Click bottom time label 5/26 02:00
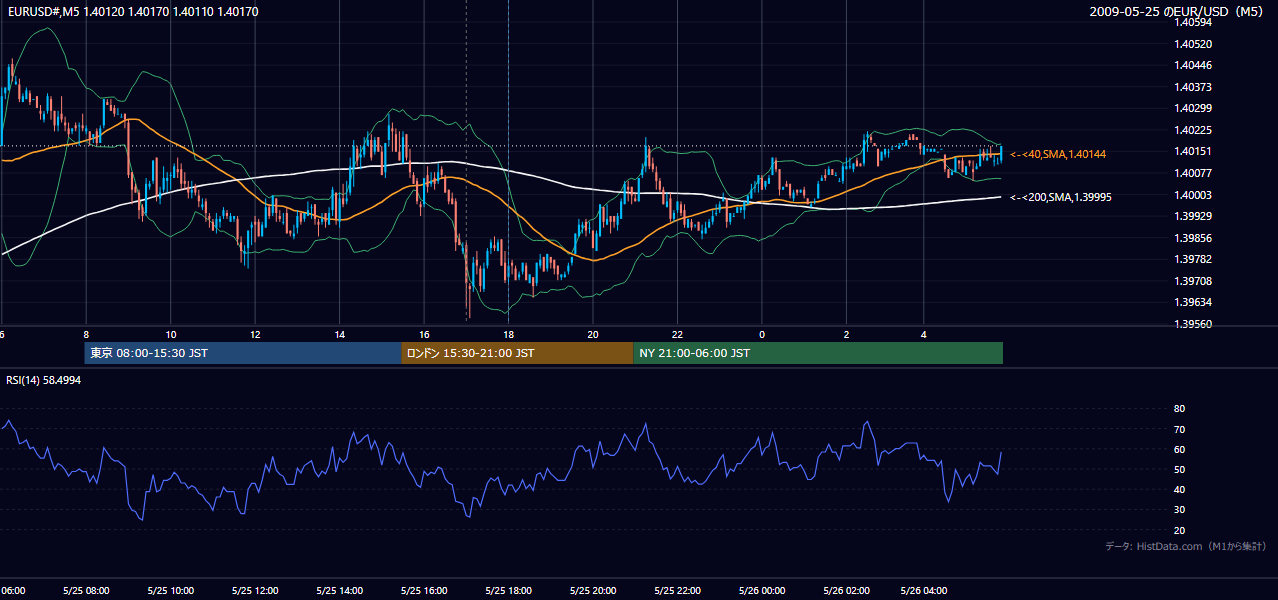The image size is (1278, 600). [x=845, y=590]
